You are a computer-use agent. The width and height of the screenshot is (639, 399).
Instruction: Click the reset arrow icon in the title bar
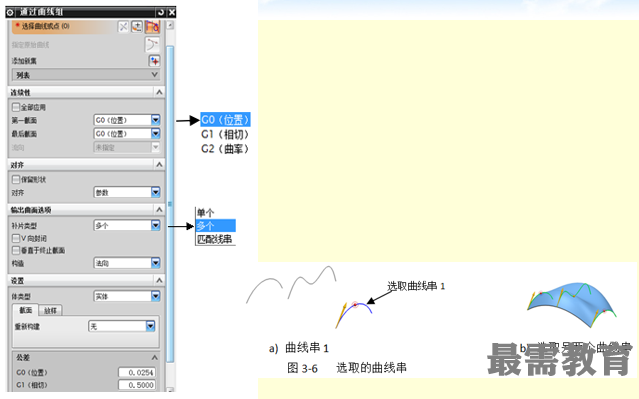pos(161,12)
